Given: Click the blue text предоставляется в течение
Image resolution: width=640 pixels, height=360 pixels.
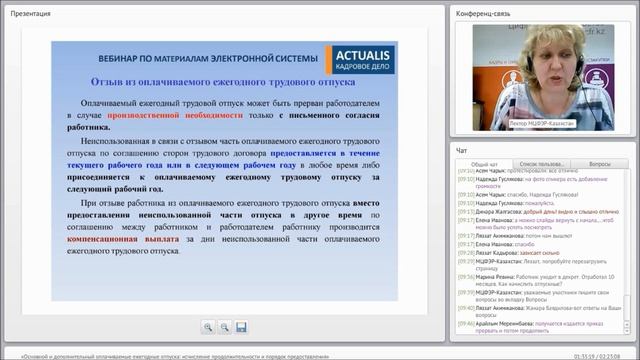Looking at the screenshot, I should (325, 153).
